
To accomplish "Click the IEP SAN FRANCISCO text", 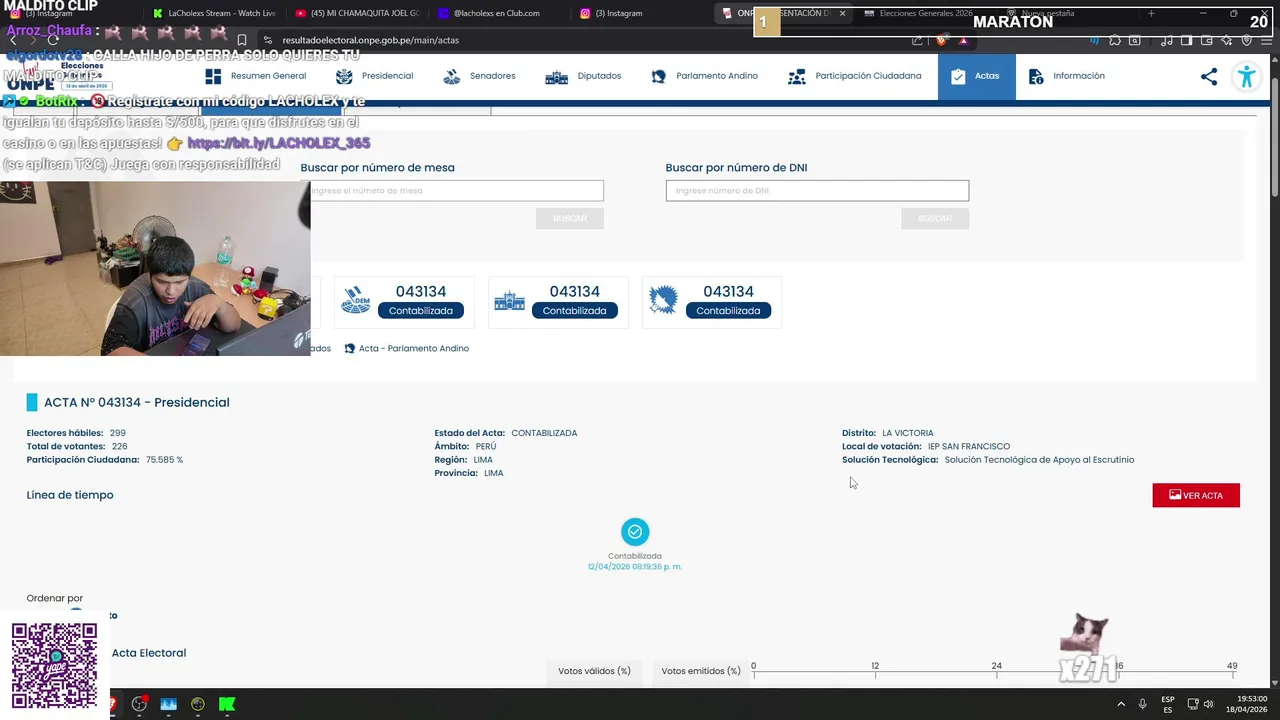I will pyautogui.click(x=969, y=446).
